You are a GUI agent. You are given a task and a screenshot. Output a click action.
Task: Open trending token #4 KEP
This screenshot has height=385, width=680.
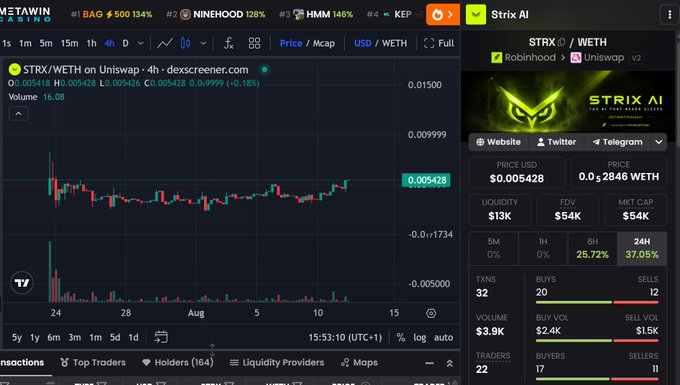[x=389, y=15]
